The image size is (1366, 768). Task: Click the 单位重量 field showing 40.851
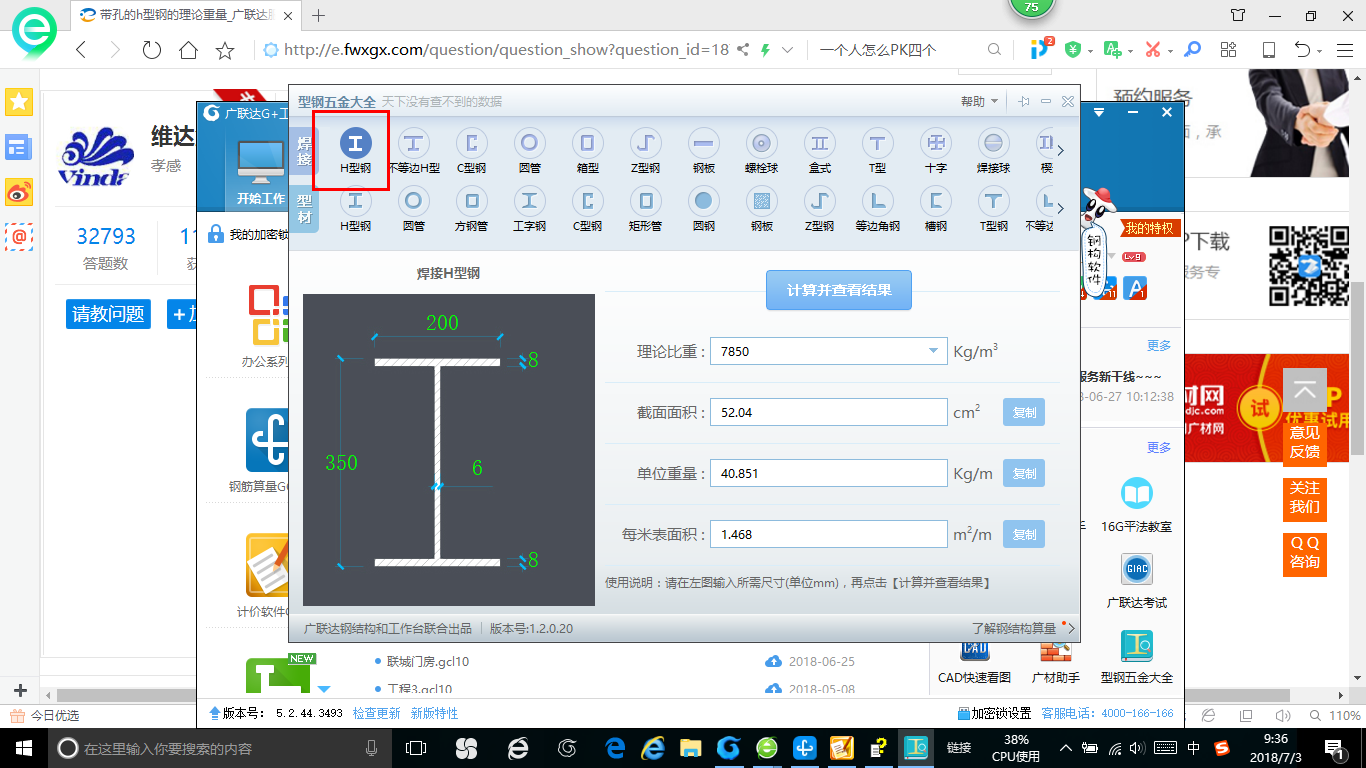tap(829, 473)
